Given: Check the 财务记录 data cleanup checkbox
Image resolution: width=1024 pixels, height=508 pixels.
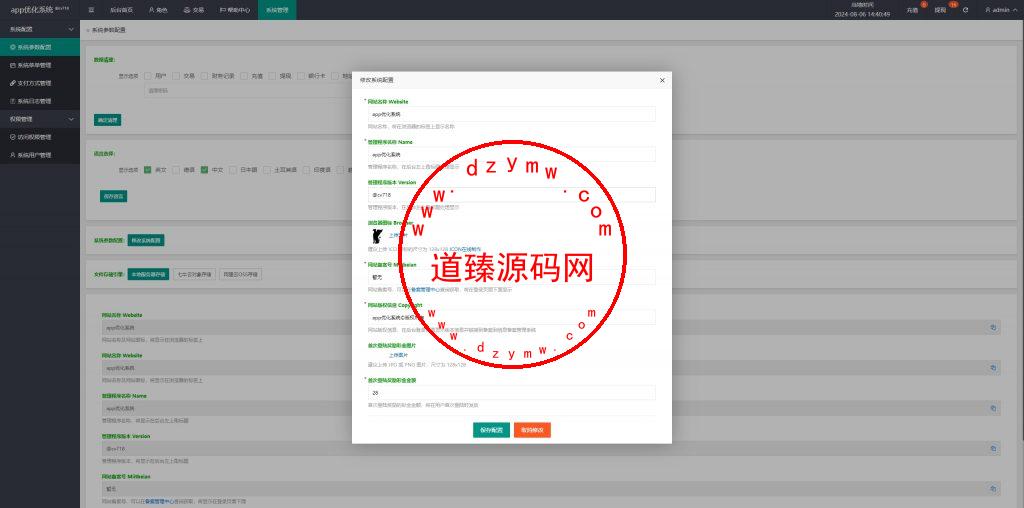Looking at the screenshot, I should tap(204, 76).
